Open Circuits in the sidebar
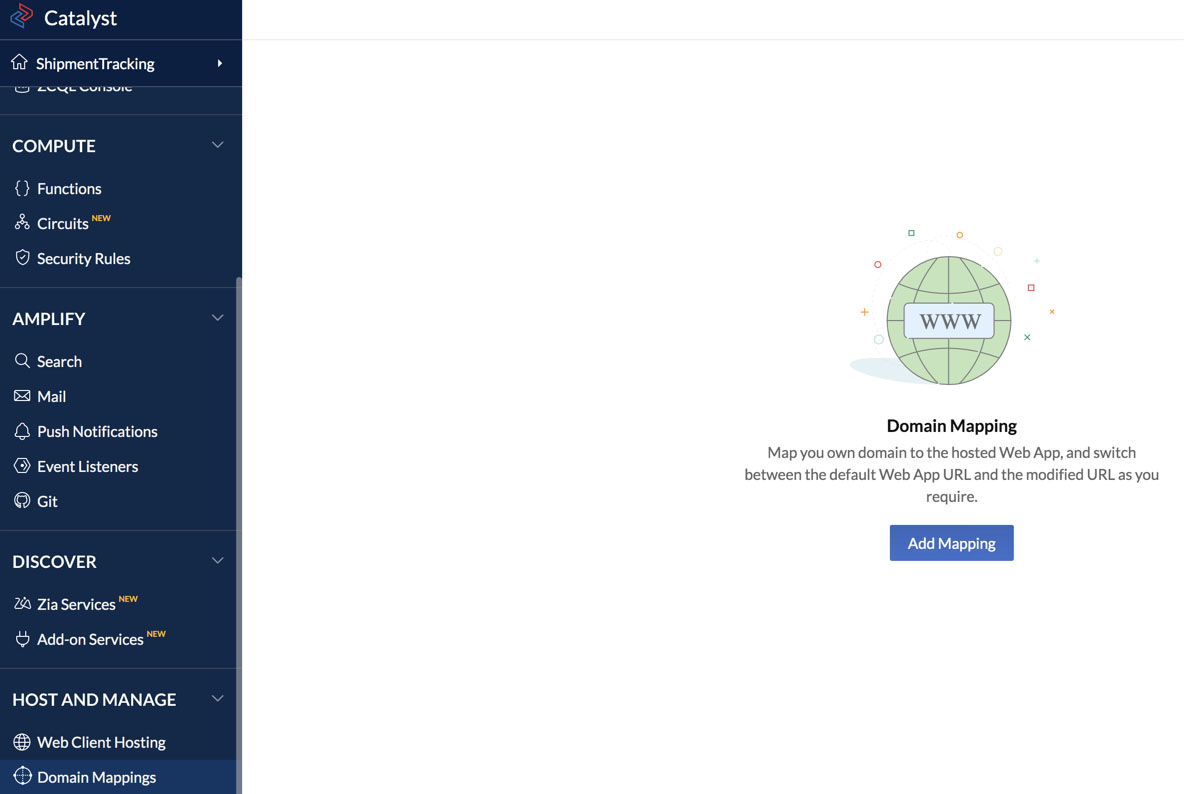Viewport: 1185px width, 794px height. pyautogui.click(x=63, y=224)
